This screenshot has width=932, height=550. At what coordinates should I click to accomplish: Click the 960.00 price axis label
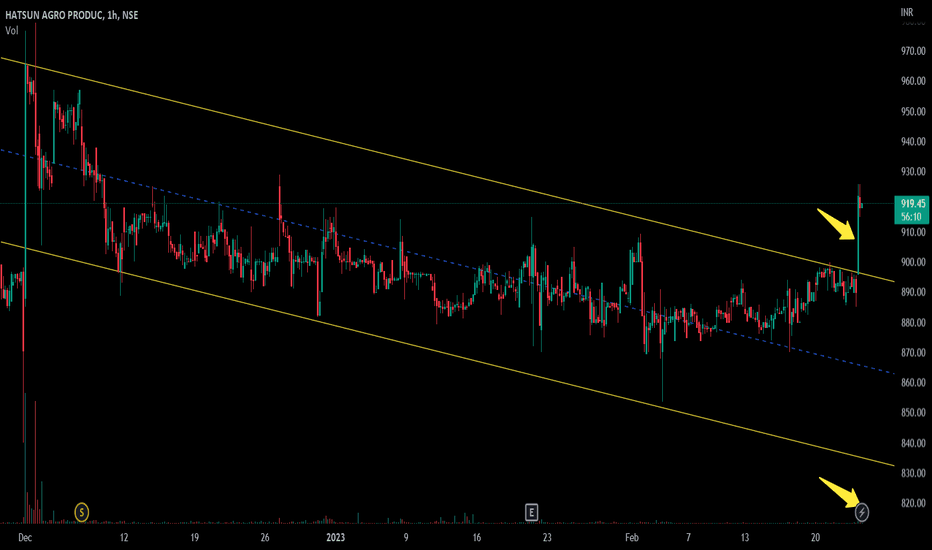click(913, 81)
